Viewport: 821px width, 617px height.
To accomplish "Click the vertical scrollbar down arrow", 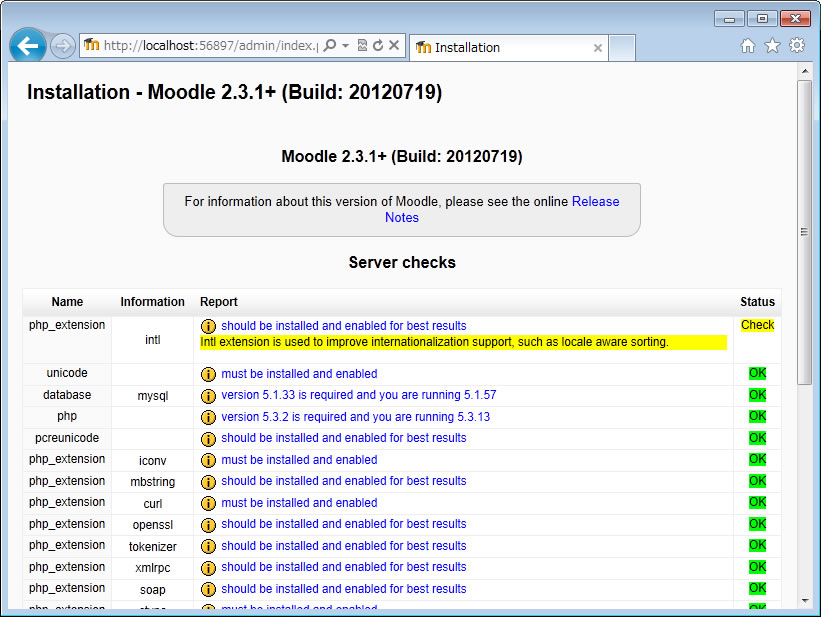I will (804, 600).
